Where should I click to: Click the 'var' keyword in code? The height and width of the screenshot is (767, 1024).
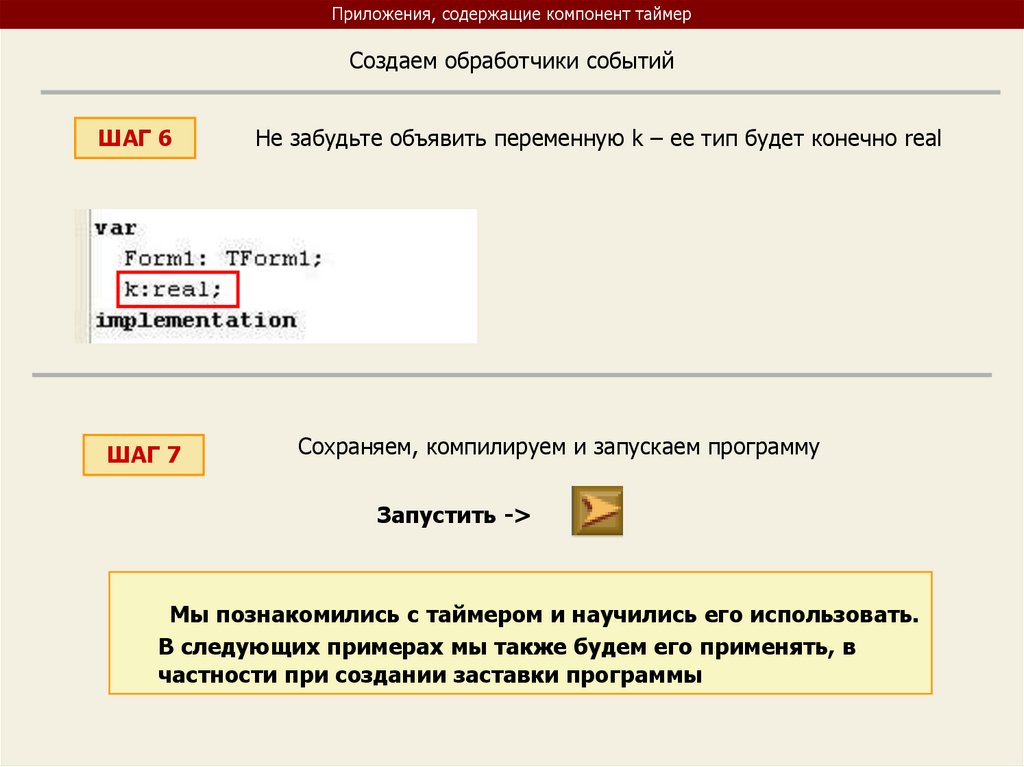[x=116, y=228]
